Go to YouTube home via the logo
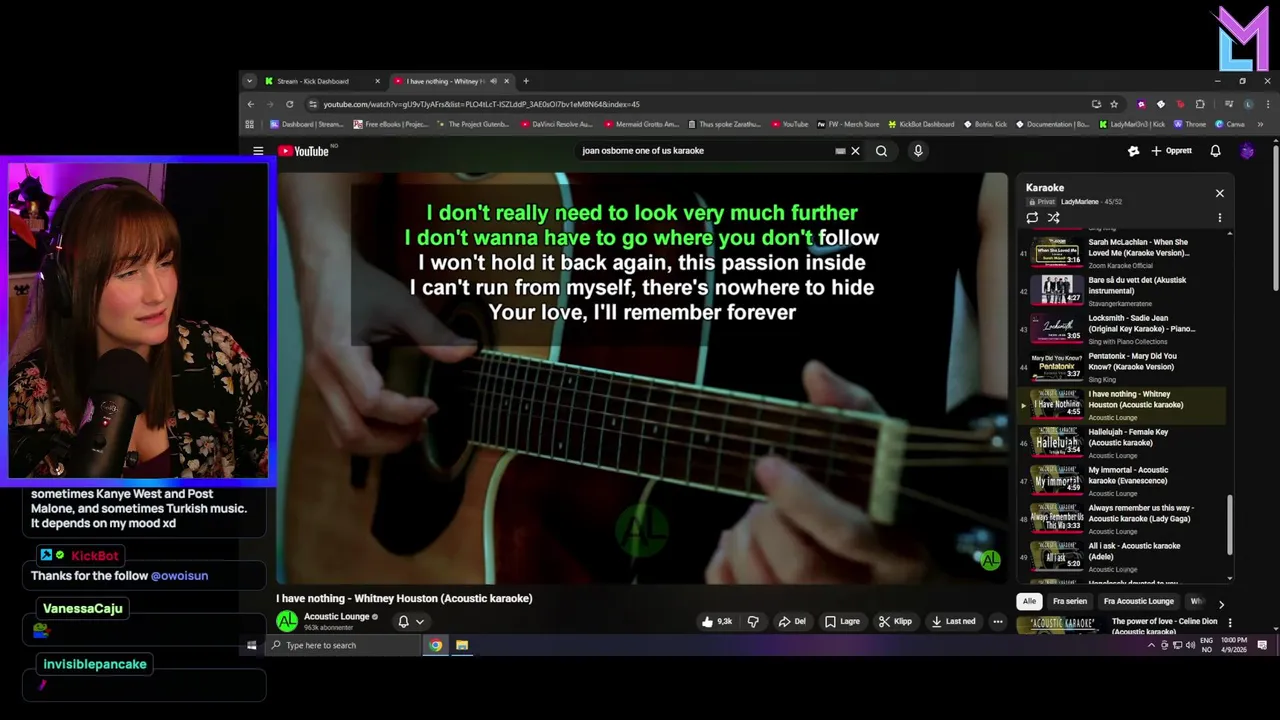The image size is (1280, 720). click(x=303, y=151)
